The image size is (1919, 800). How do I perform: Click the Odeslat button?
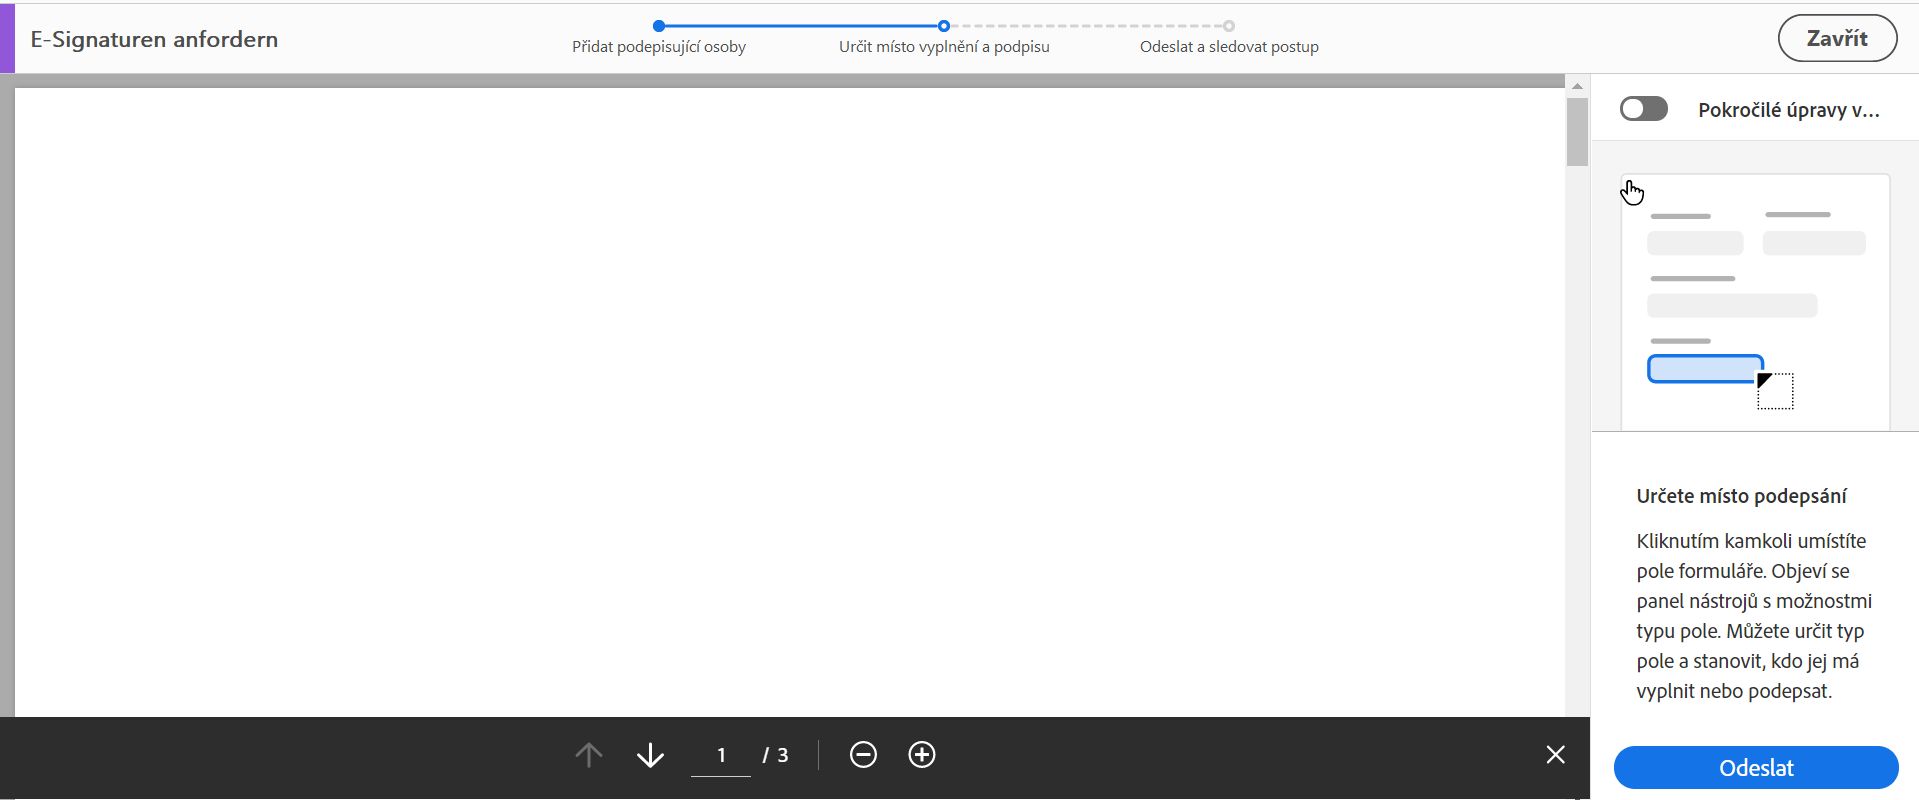click(1756, 768)
